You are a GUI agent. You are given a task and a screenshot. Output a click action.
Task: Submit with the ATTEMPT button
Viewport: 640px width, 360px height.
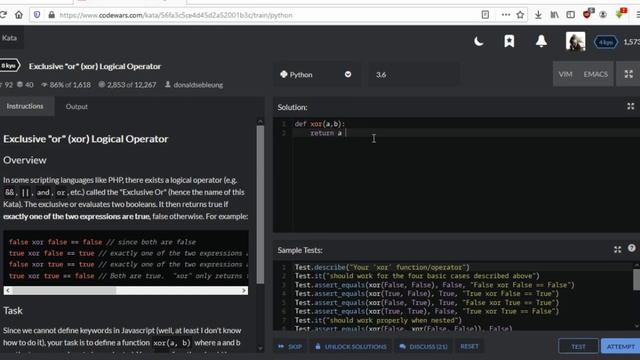(x=620, y=347)
